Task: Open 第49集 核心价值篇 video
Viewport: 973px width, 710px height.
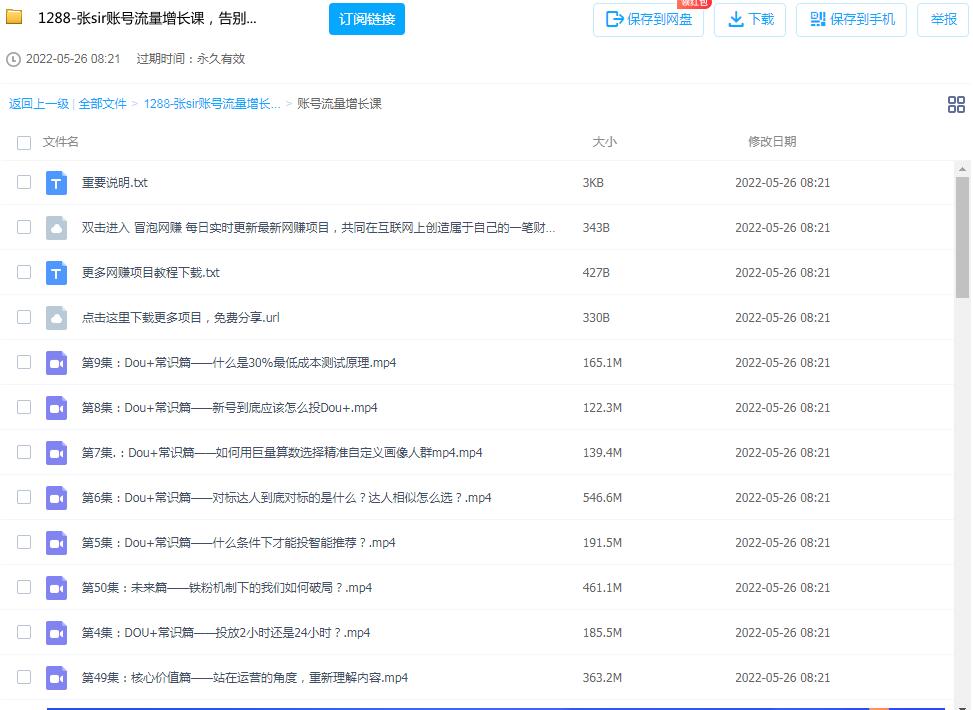Action: pos(245,678)
